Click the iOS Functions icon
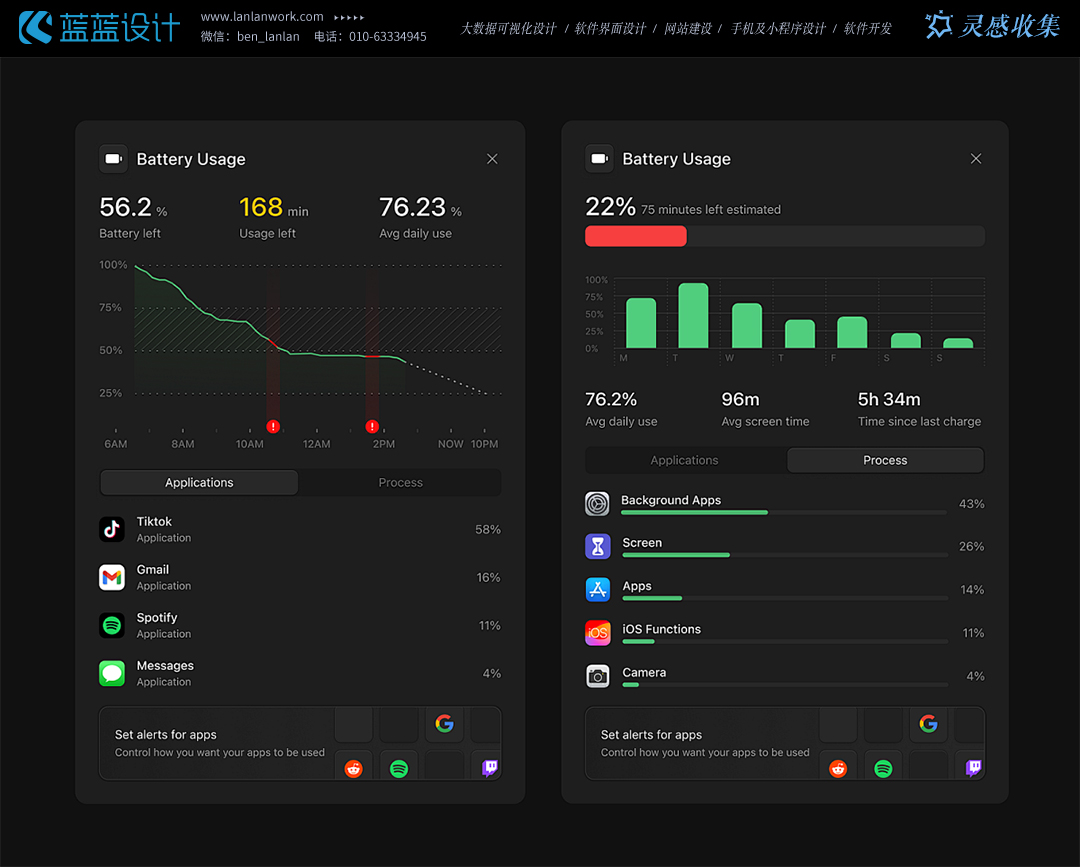Viewport: 1080px width, 867px height. pos(597,633)
